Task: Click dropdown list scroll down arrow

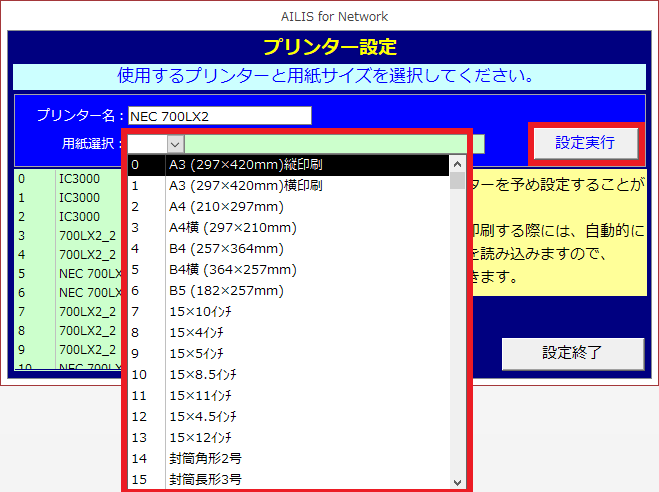Action: click(457, 480)
